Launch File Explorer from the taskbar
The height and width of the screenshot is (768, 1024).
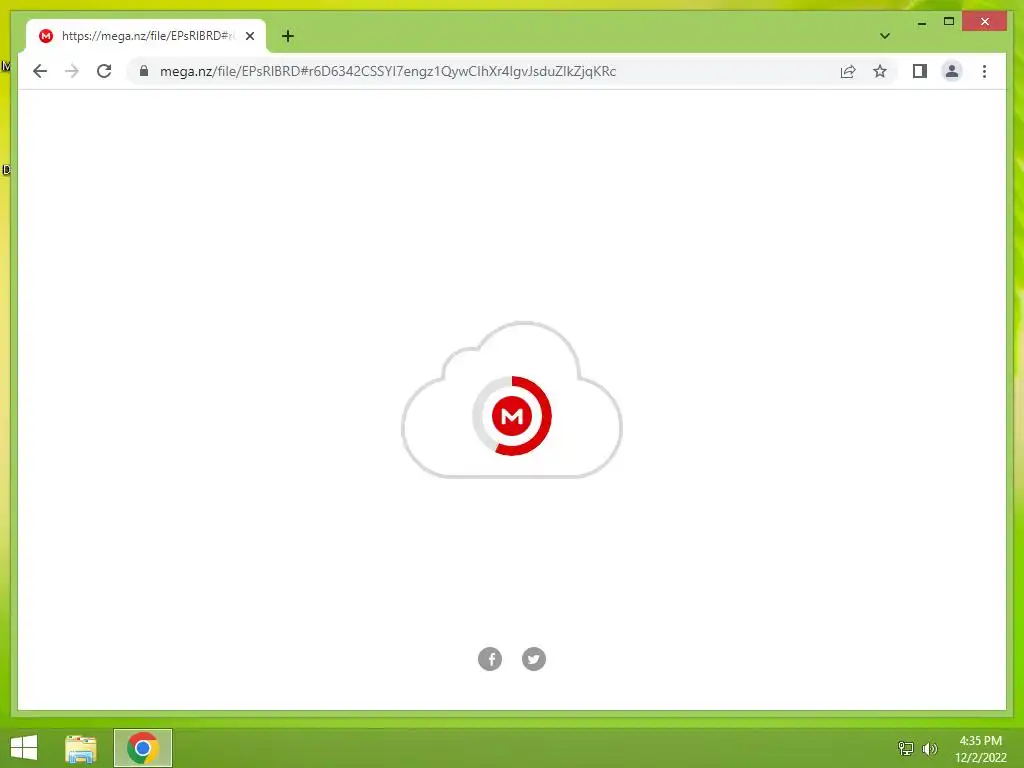81,748
